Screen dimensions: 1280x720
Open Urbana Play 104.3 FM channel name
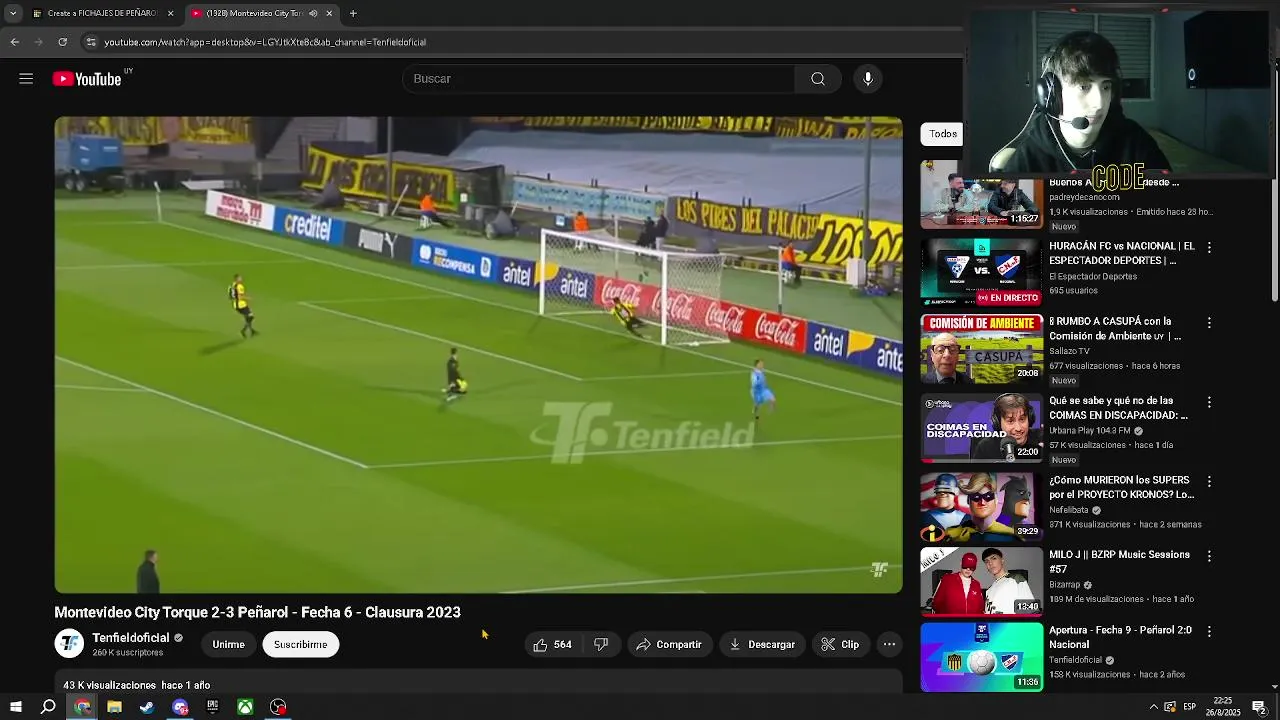(x=1090, y=431)
